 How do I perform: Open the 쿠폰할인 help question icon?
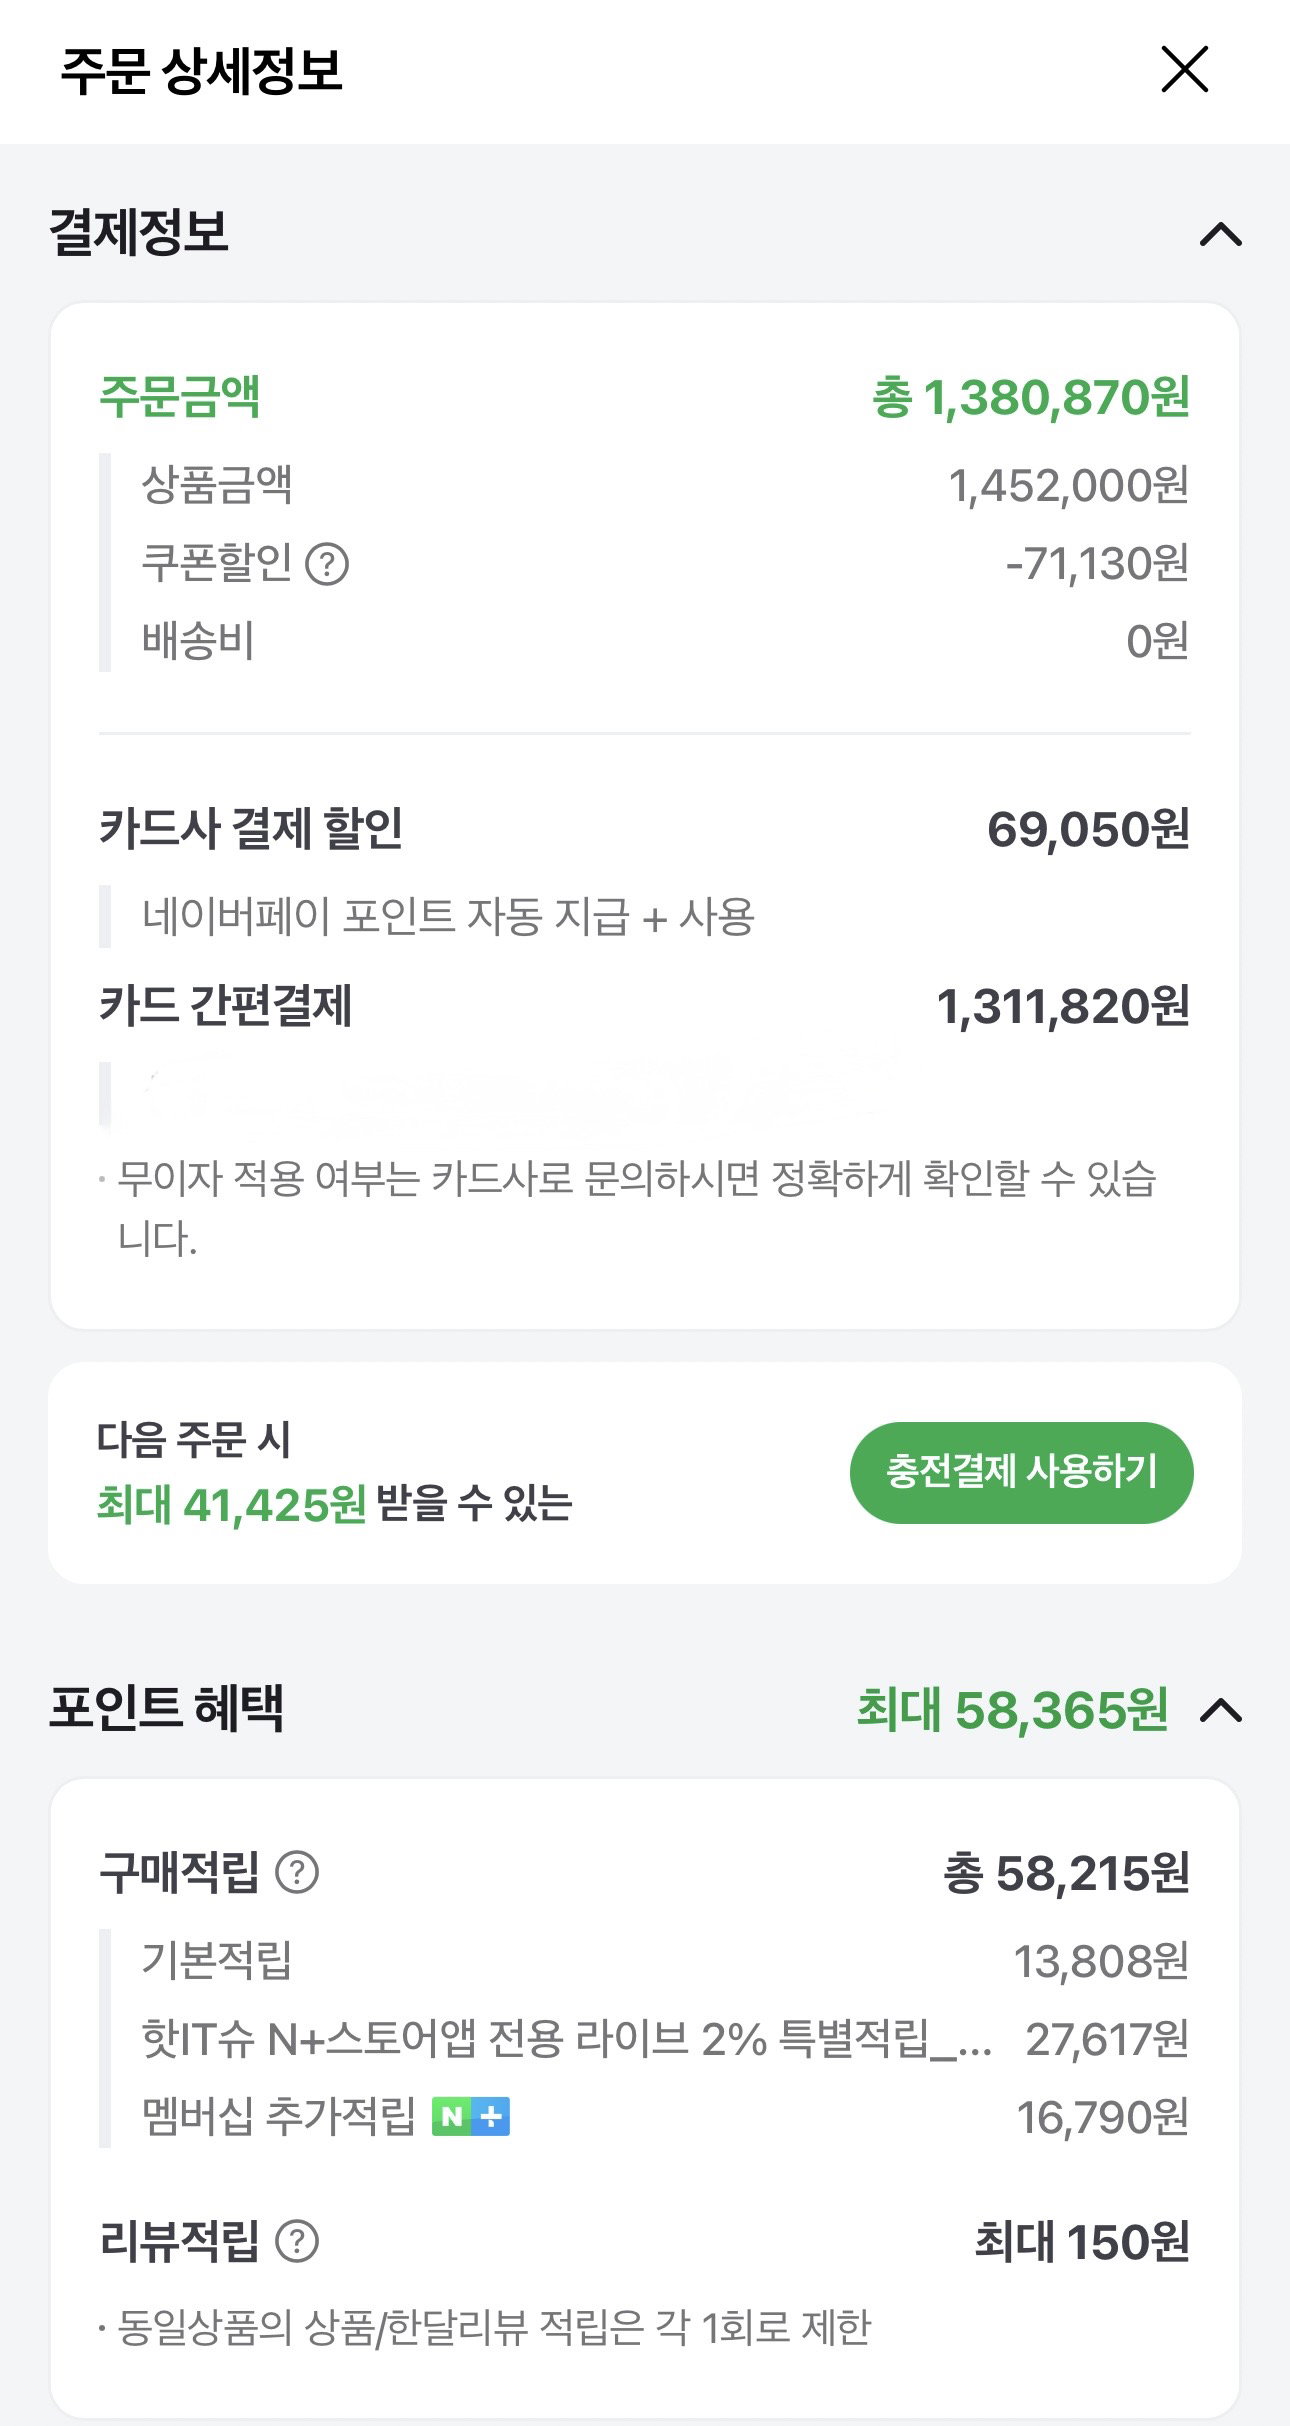327,564
